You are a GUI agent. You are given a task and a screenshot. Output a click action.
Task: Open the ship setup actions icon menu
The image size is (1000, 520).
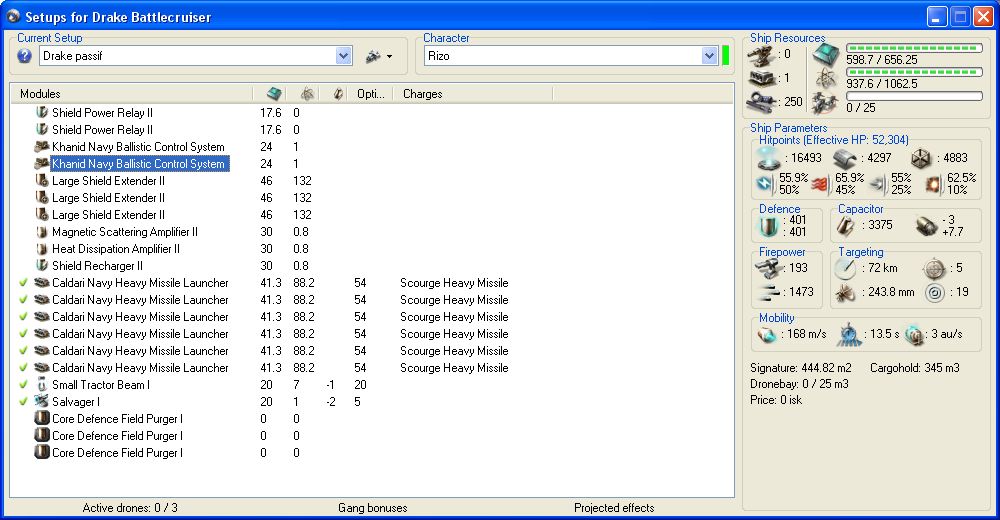(373, 56)
